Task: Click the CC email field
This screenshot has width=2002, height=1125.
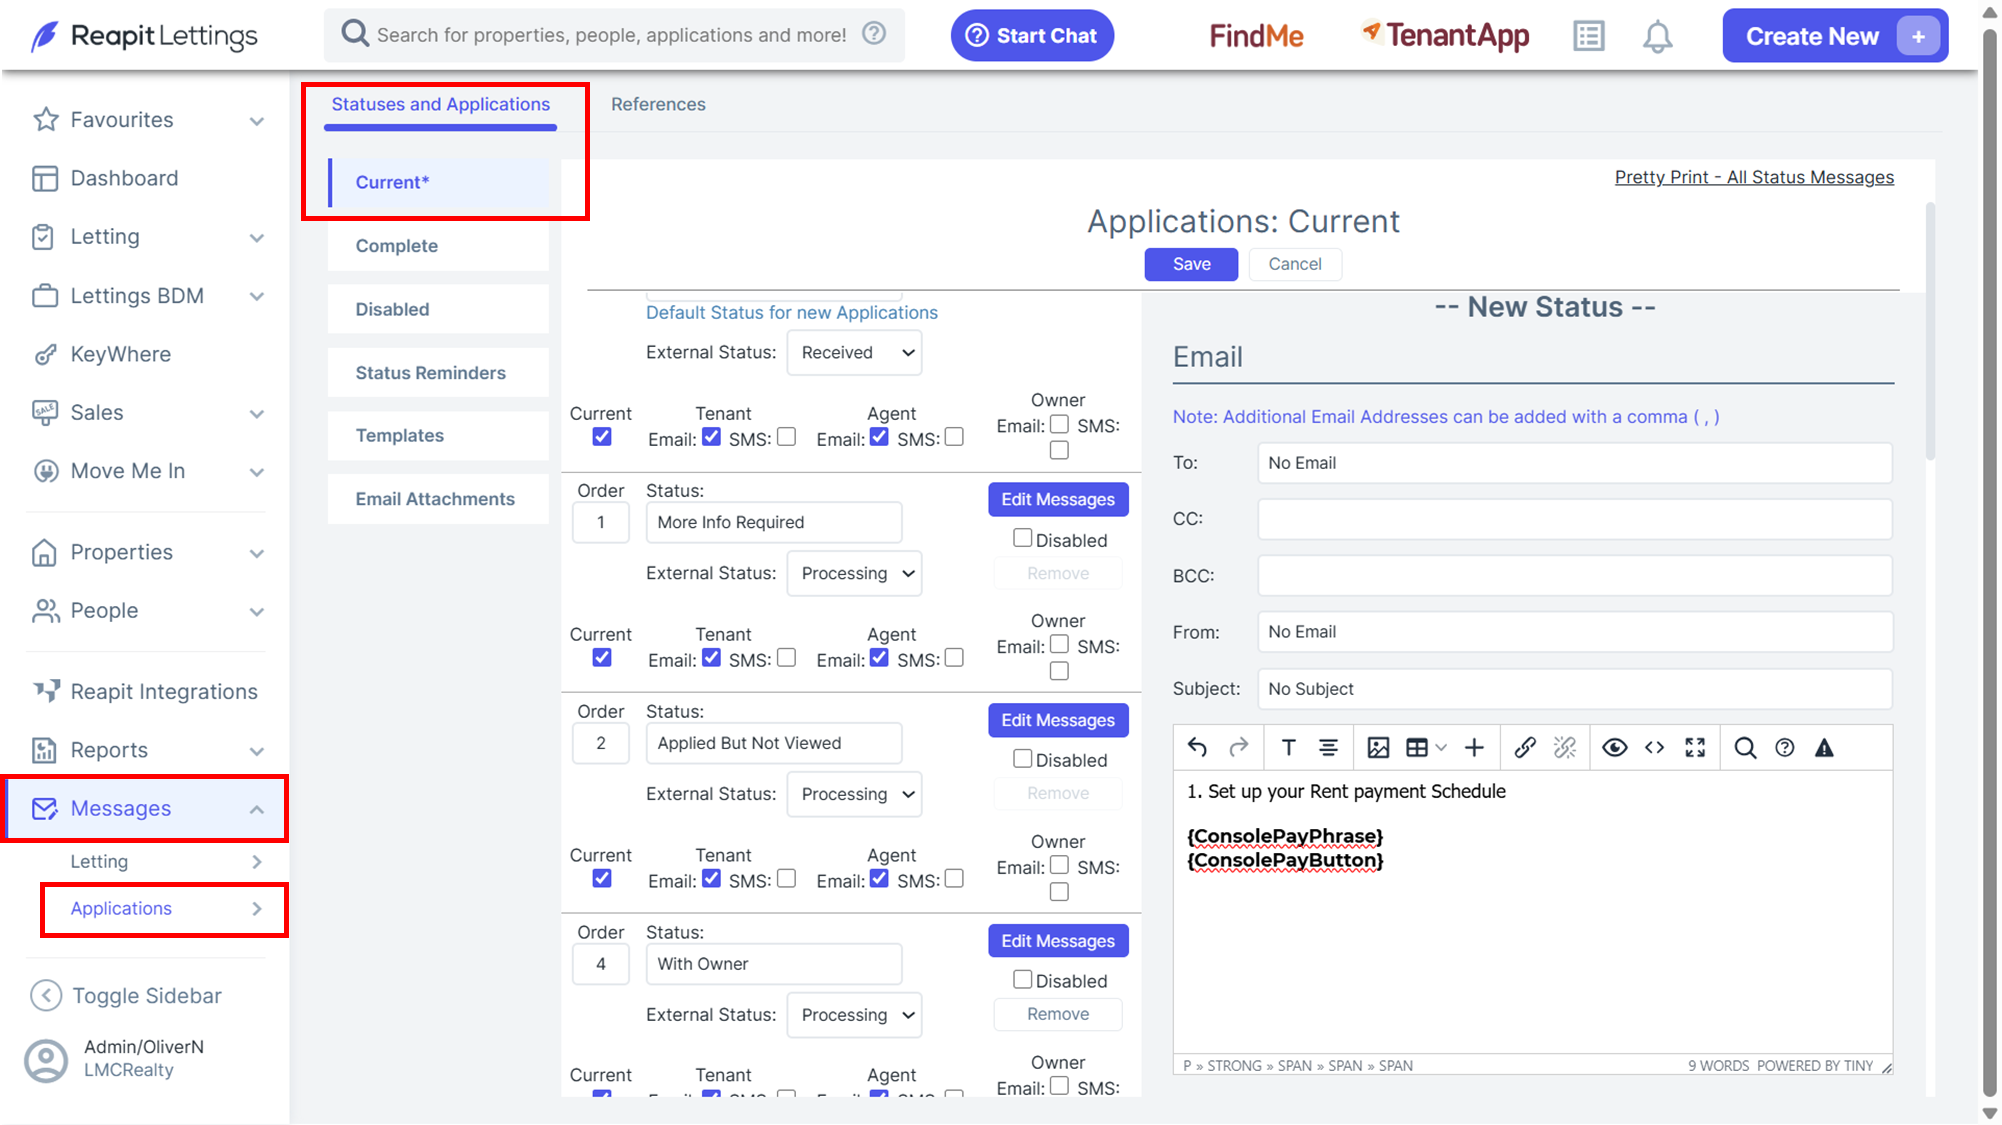Action: (1575, 519)
